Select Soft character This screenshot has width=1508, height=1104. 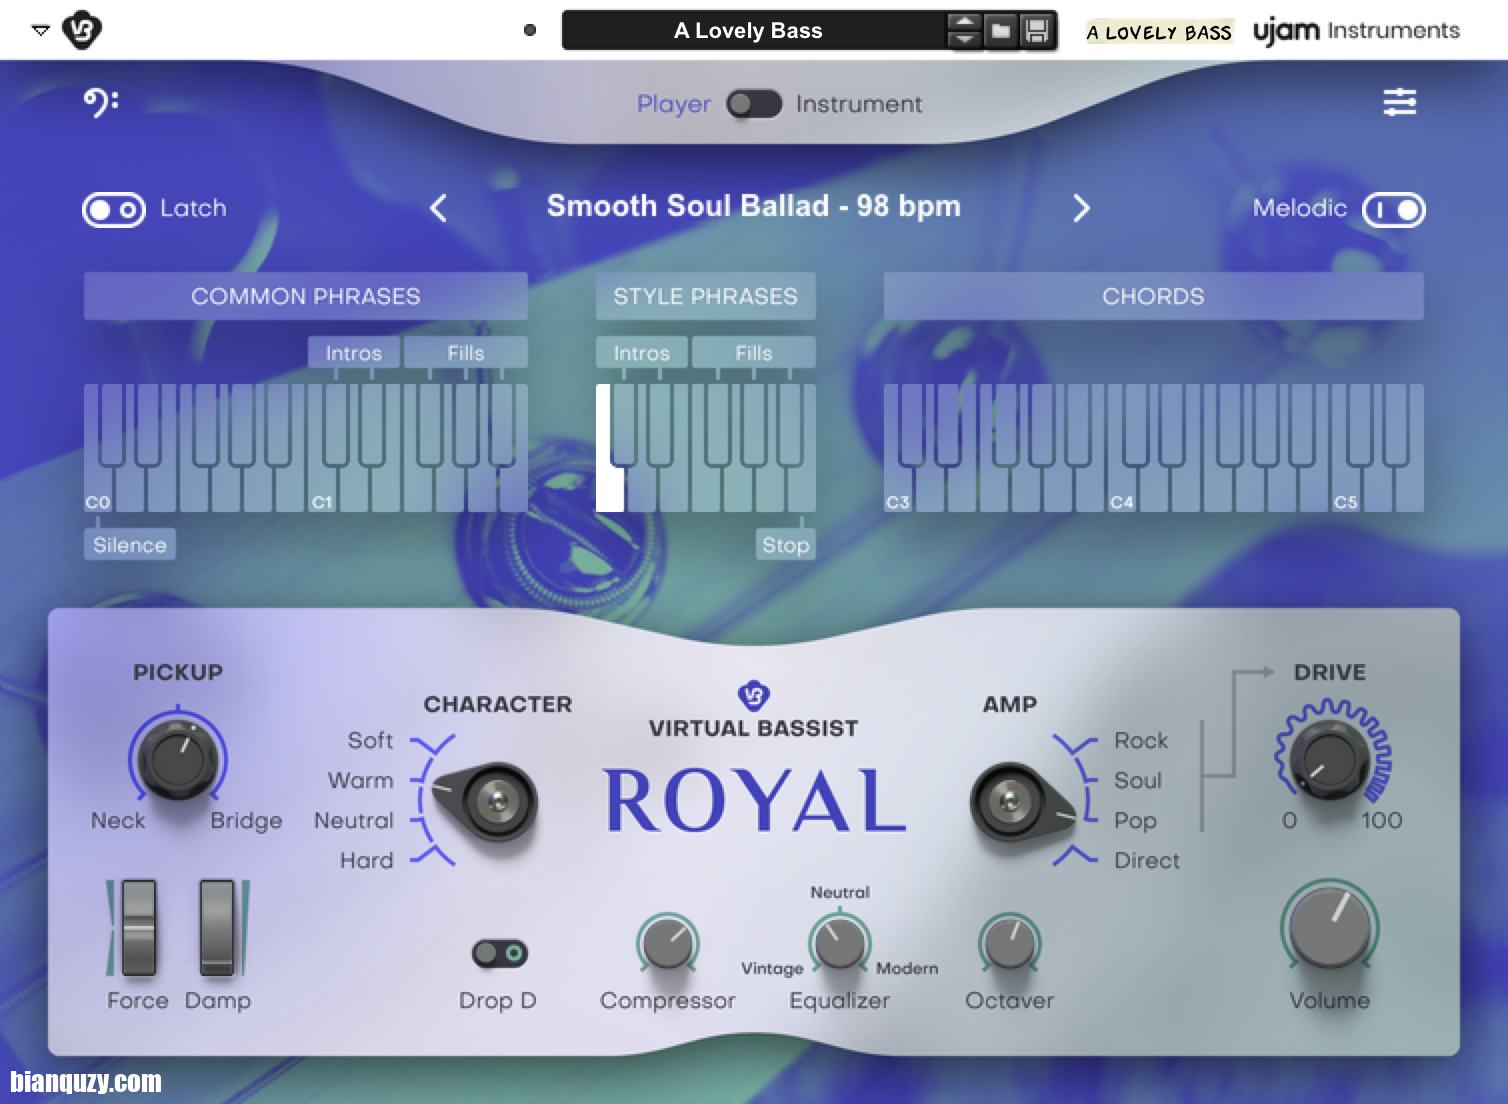(370, 740)
